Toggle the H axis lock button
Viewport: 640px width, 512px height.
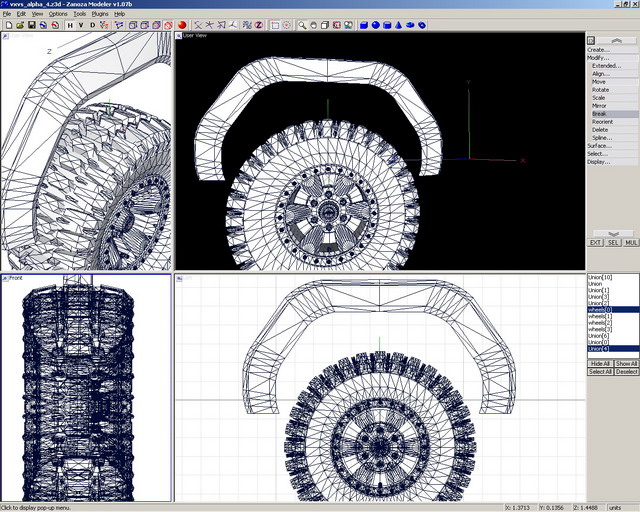click(x=70, y=25)
